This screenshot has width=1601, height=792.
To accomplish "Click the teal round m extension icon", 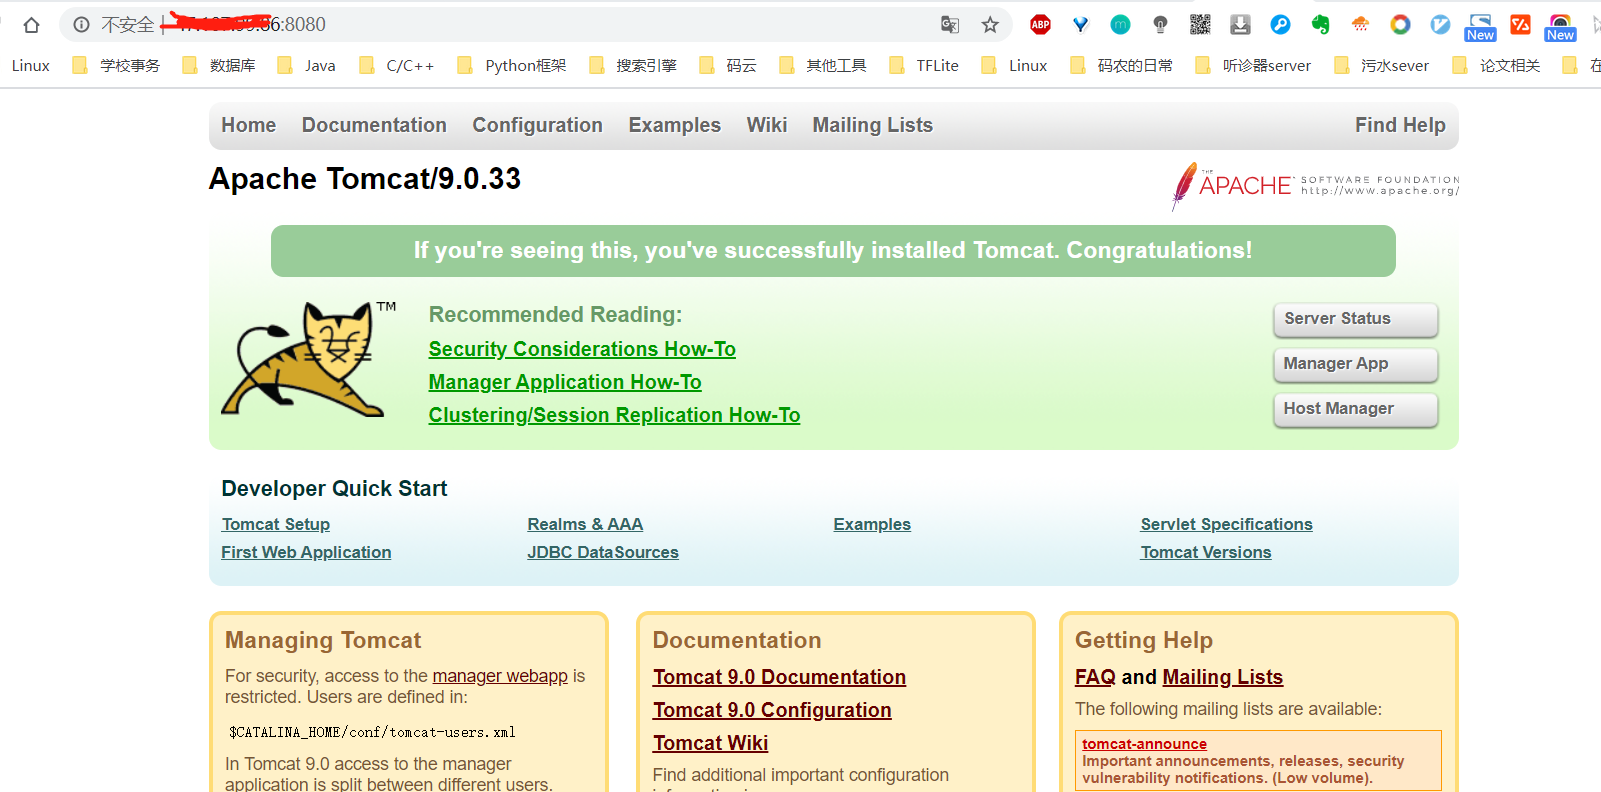I will [1120, 25].
